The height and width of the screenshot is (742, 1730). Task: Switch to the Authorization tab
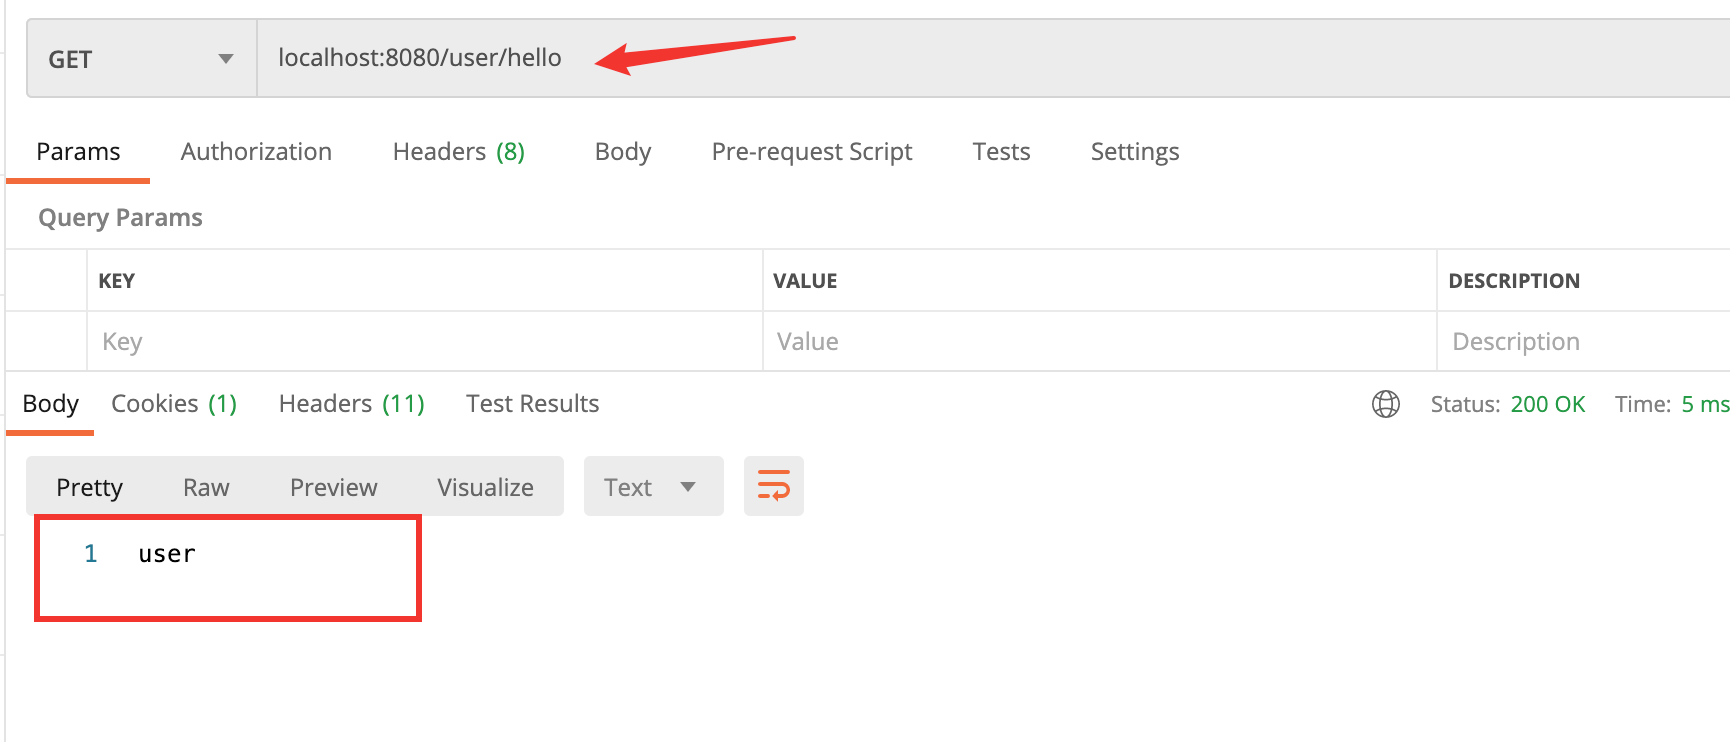point(256,152)
